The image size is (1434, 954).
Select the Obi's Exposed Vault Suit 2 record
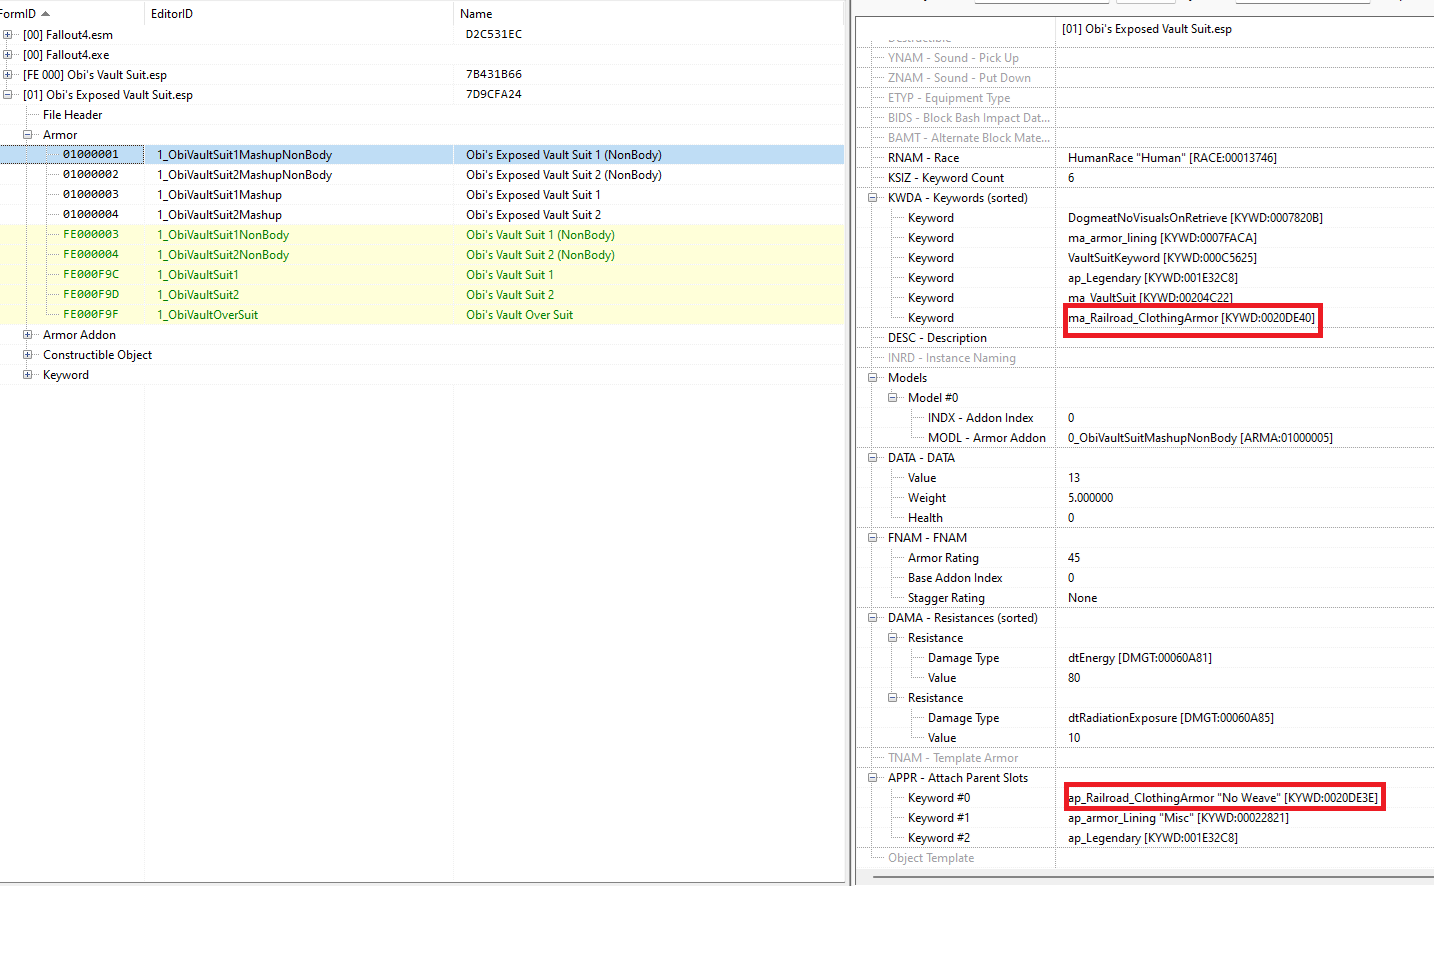click(422, 215)
